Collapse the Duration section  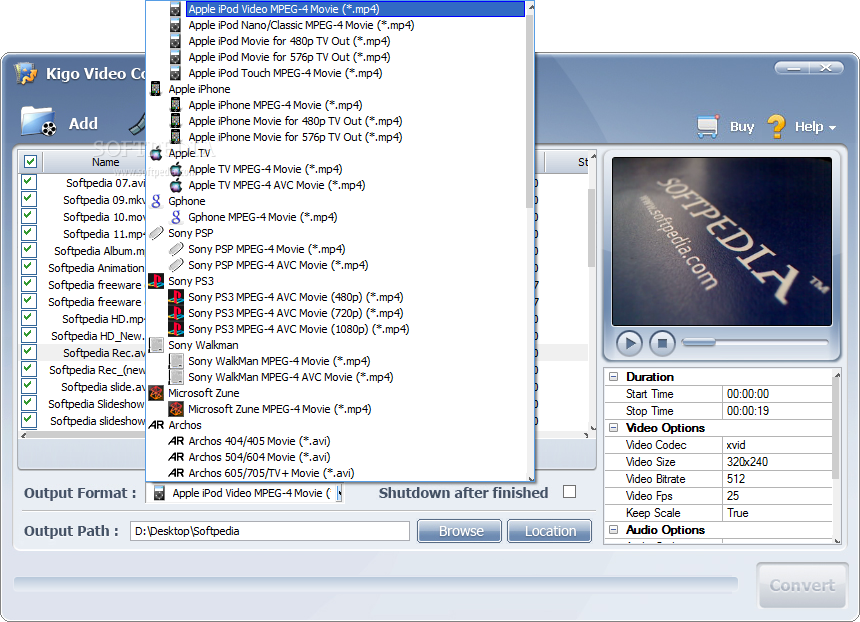614,377
